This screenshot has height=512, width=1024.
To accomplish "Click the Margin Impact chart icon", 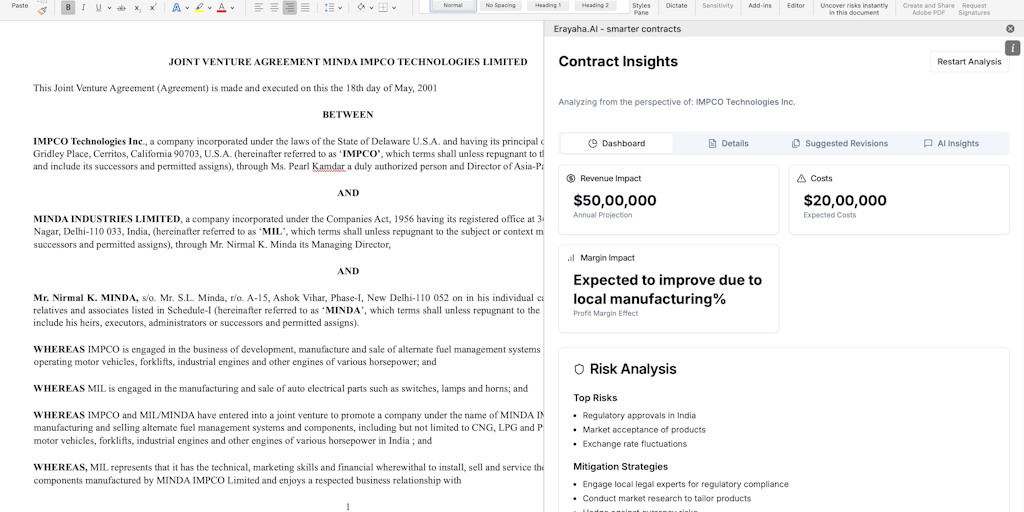I will [571, 258].
